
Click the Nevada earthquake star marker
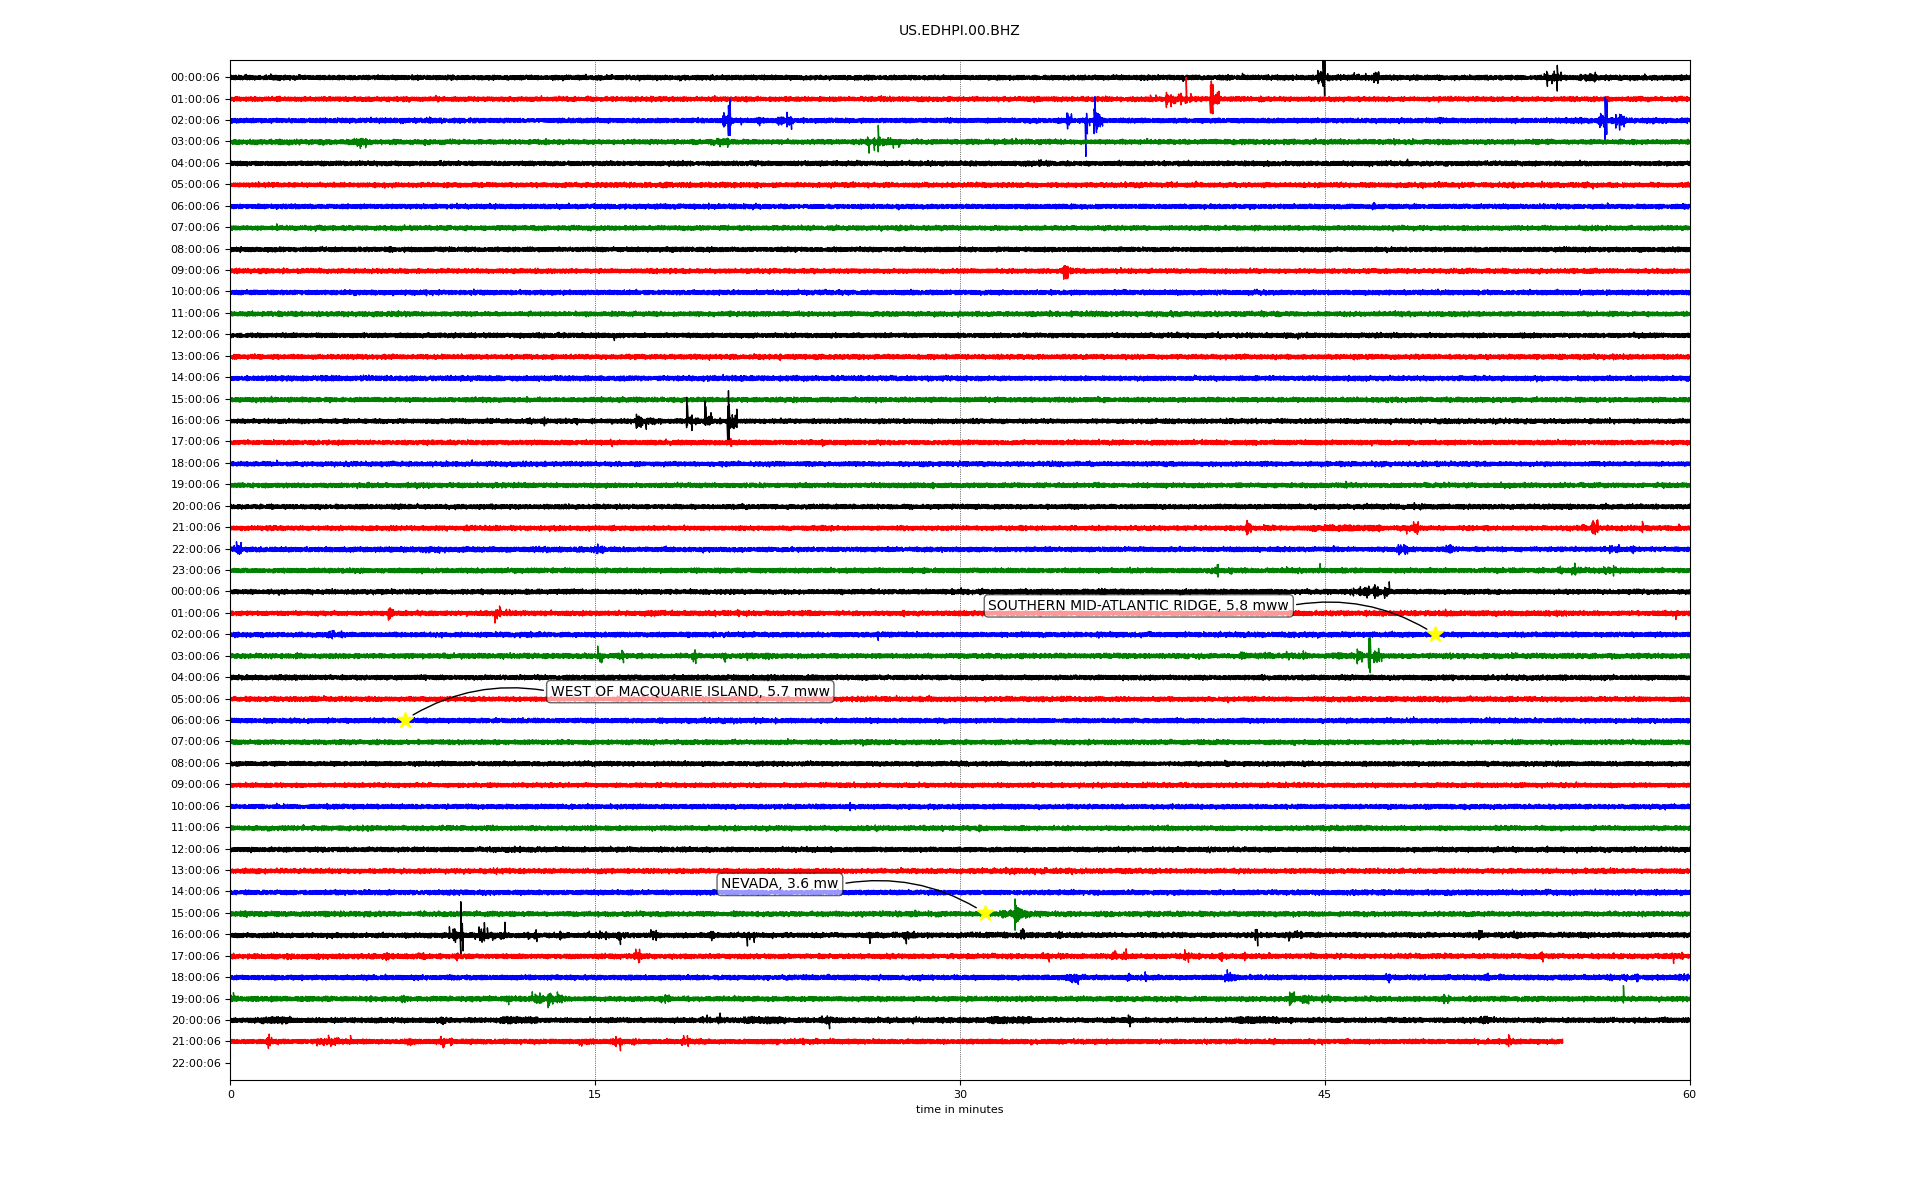click(x=985, y=913)
